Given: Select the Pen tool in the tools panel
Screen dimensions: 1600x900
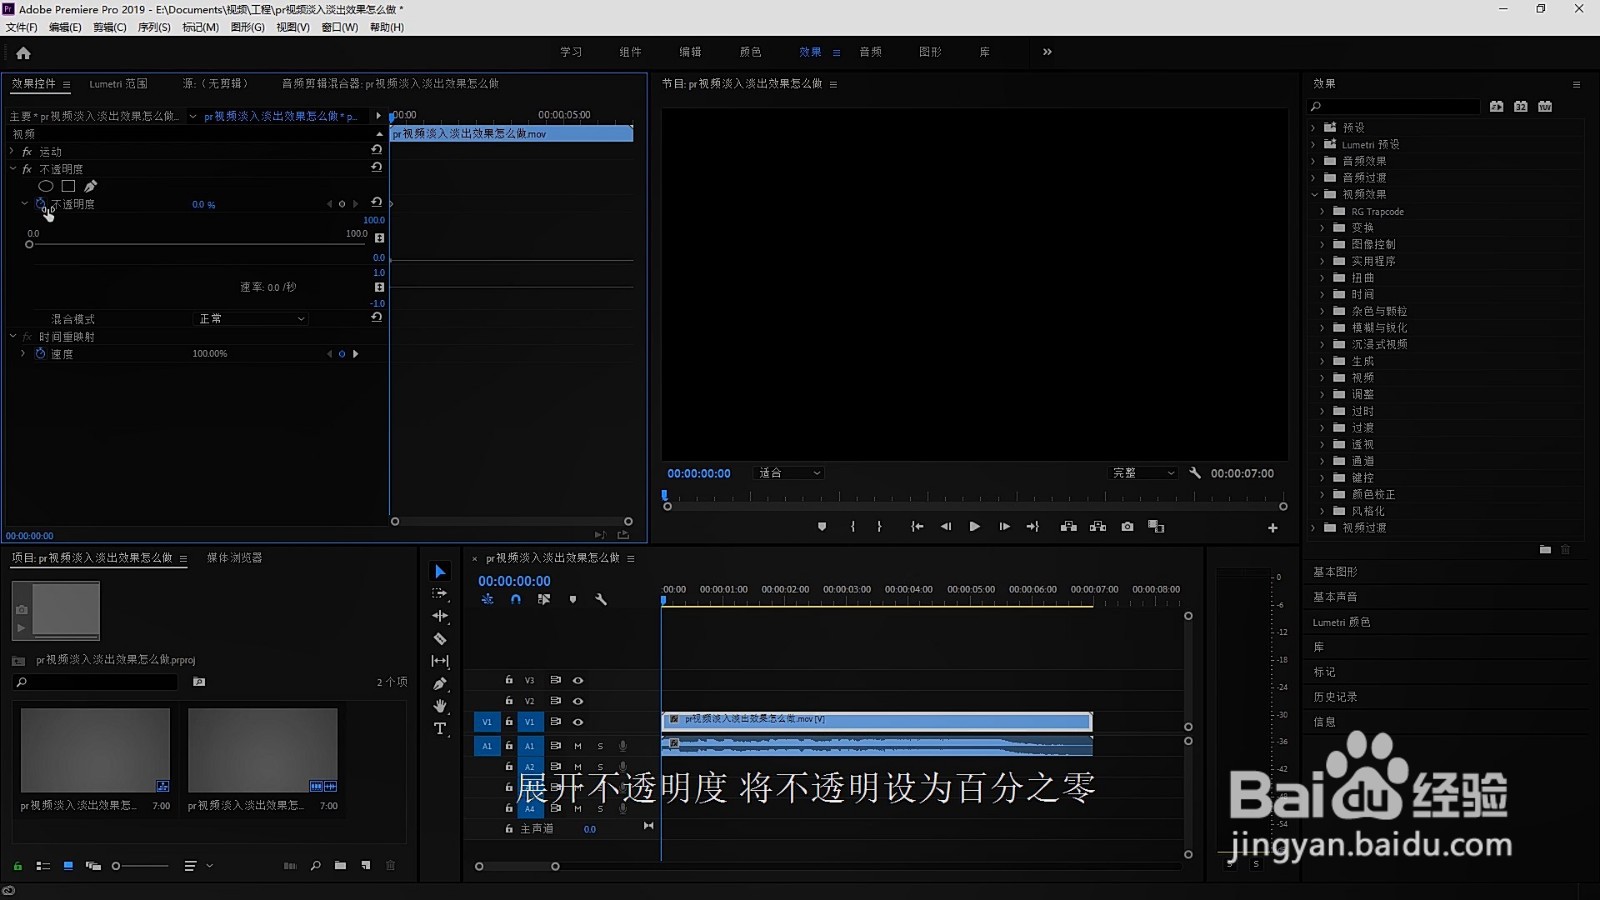Looking at the screenshot, I should [440, 684].
